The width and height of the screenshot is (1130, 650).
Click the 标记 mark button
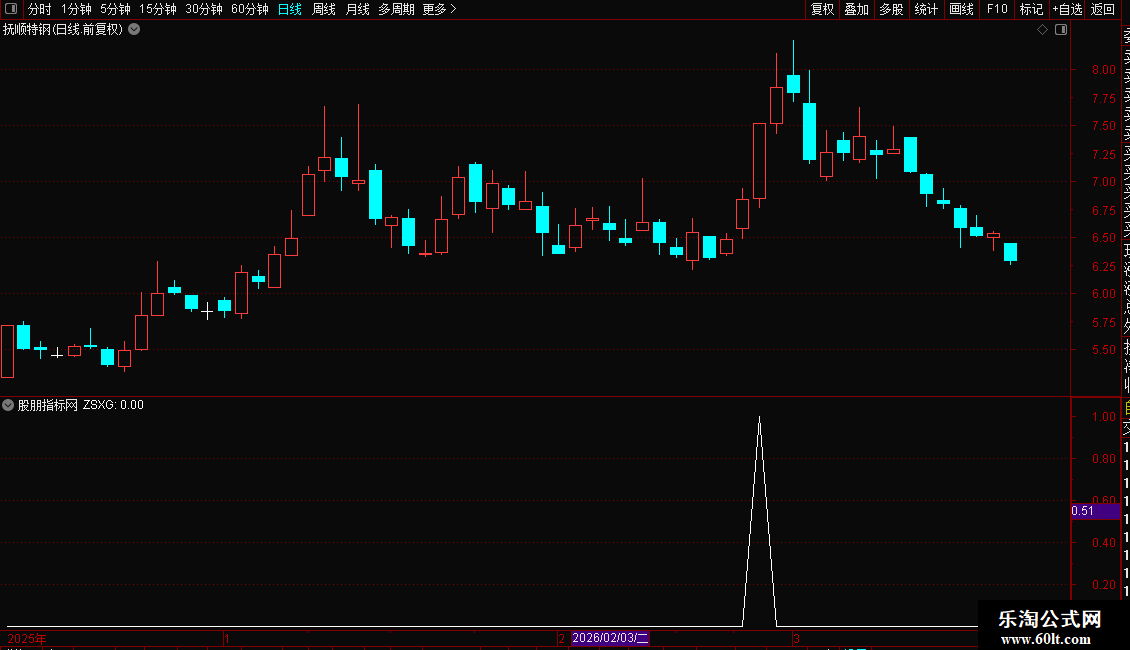[x=1031, y=9]
